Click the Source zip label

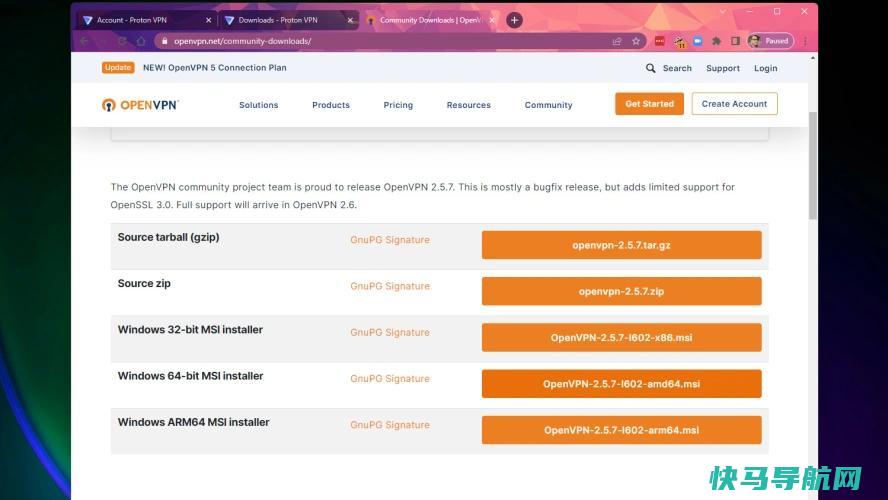144,283
